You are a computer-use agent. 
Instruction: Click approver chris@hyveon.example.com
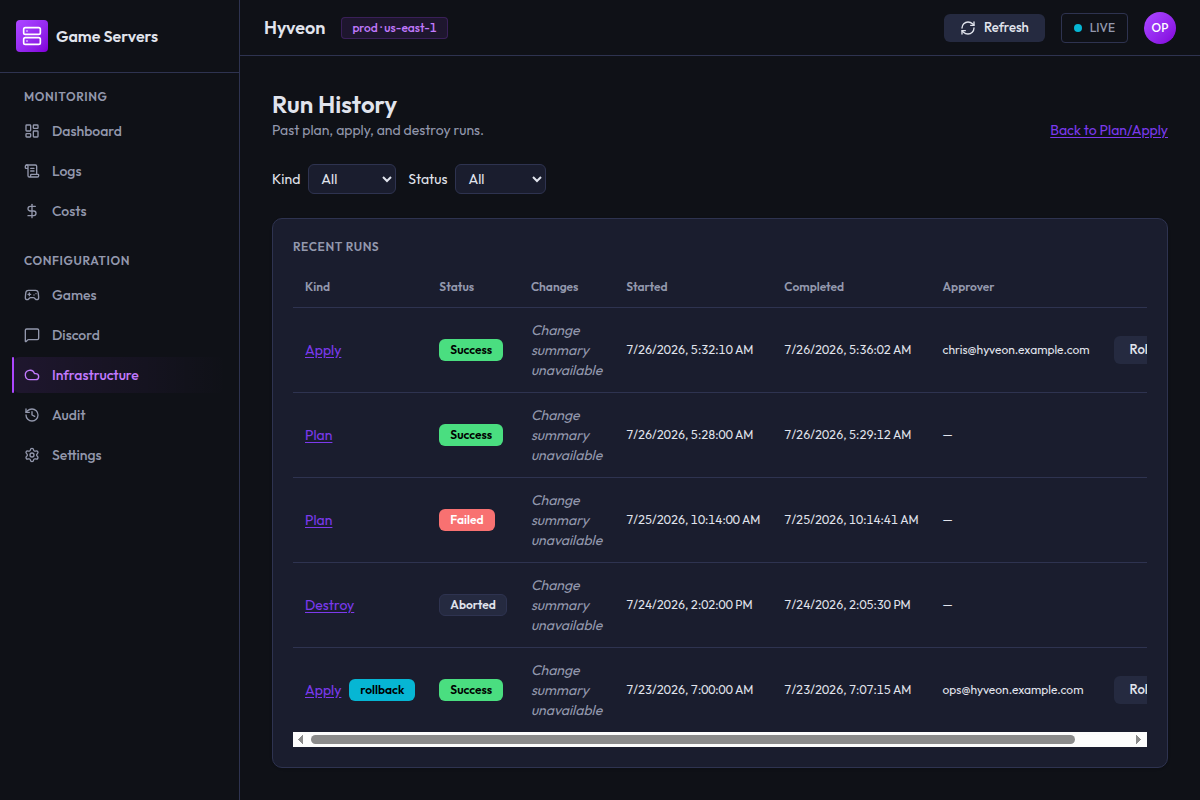tap(1016, 350)
